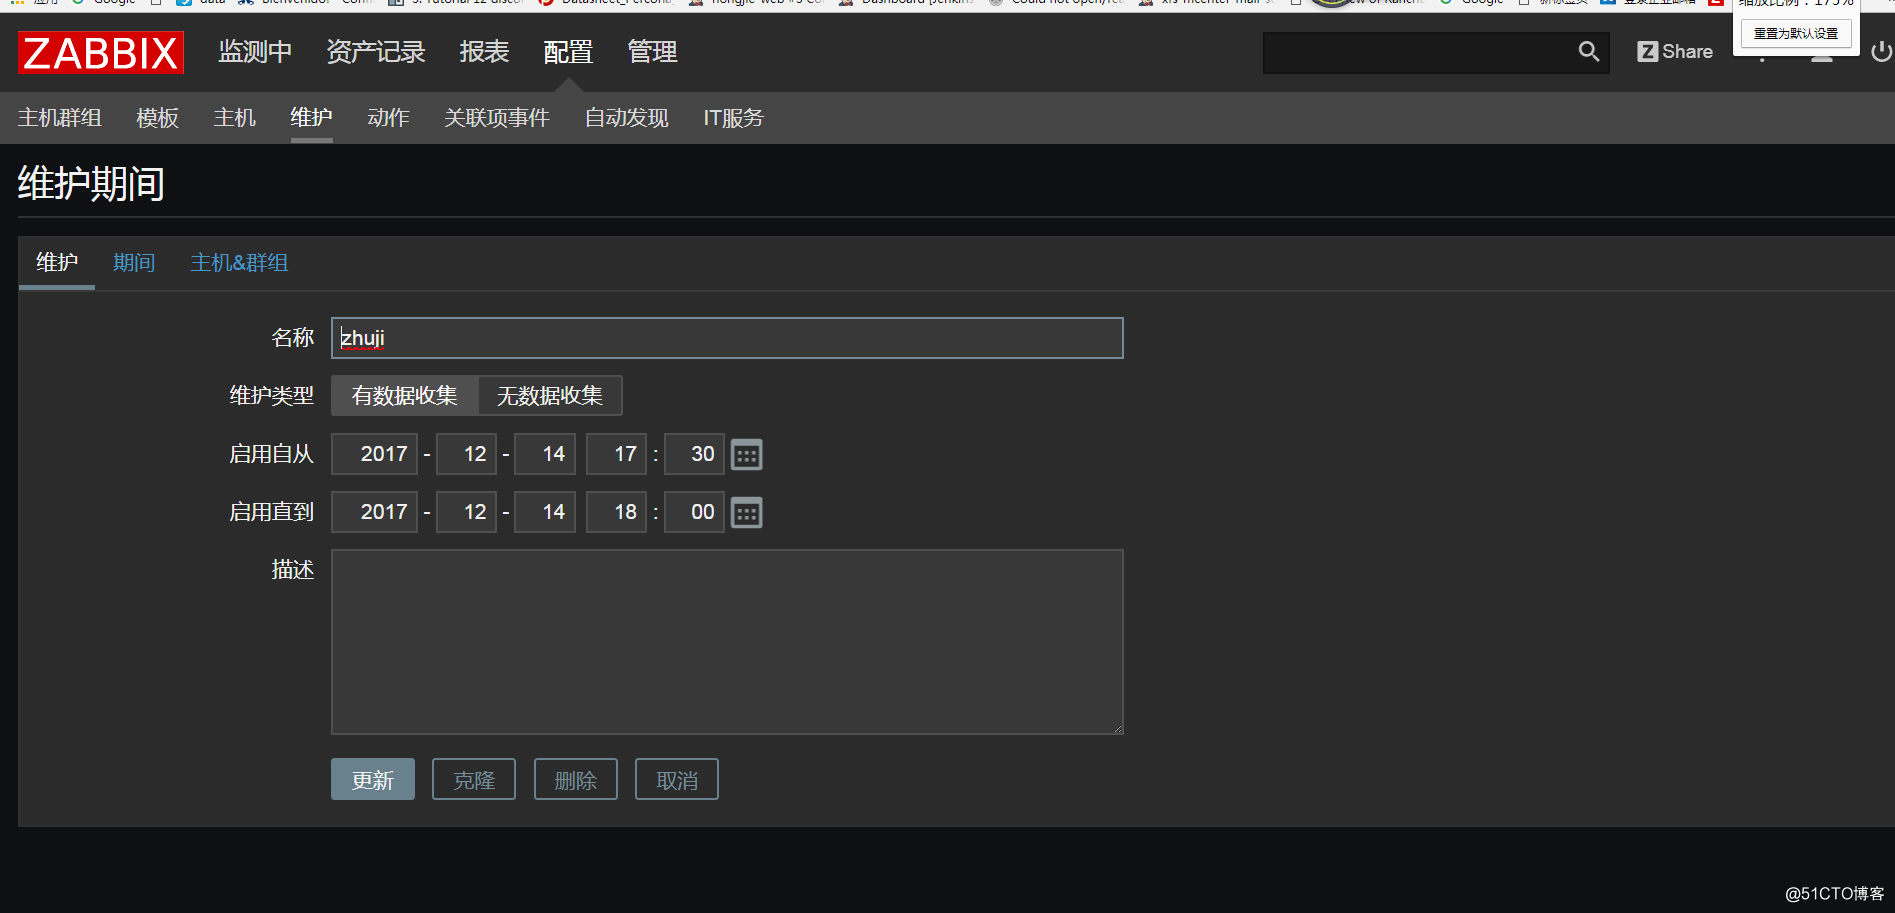Click the search magnifier icon
The width and height of the screenshot is (1895, 913).
click(1588, 52)
